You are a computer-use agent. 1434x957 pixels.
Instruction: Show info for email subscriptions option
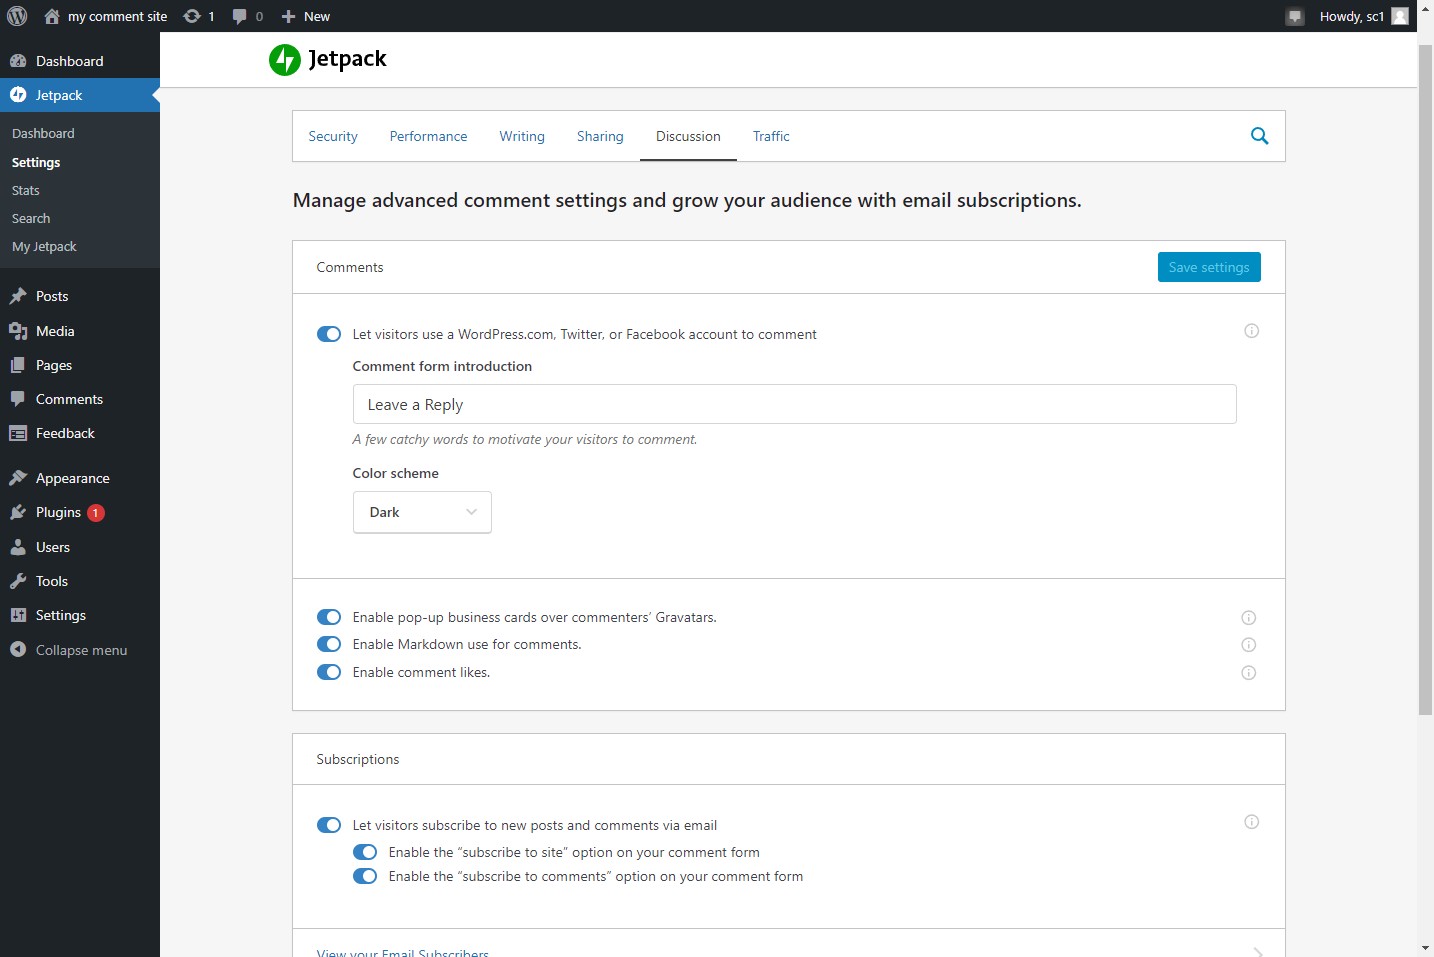click(1251, 822)
